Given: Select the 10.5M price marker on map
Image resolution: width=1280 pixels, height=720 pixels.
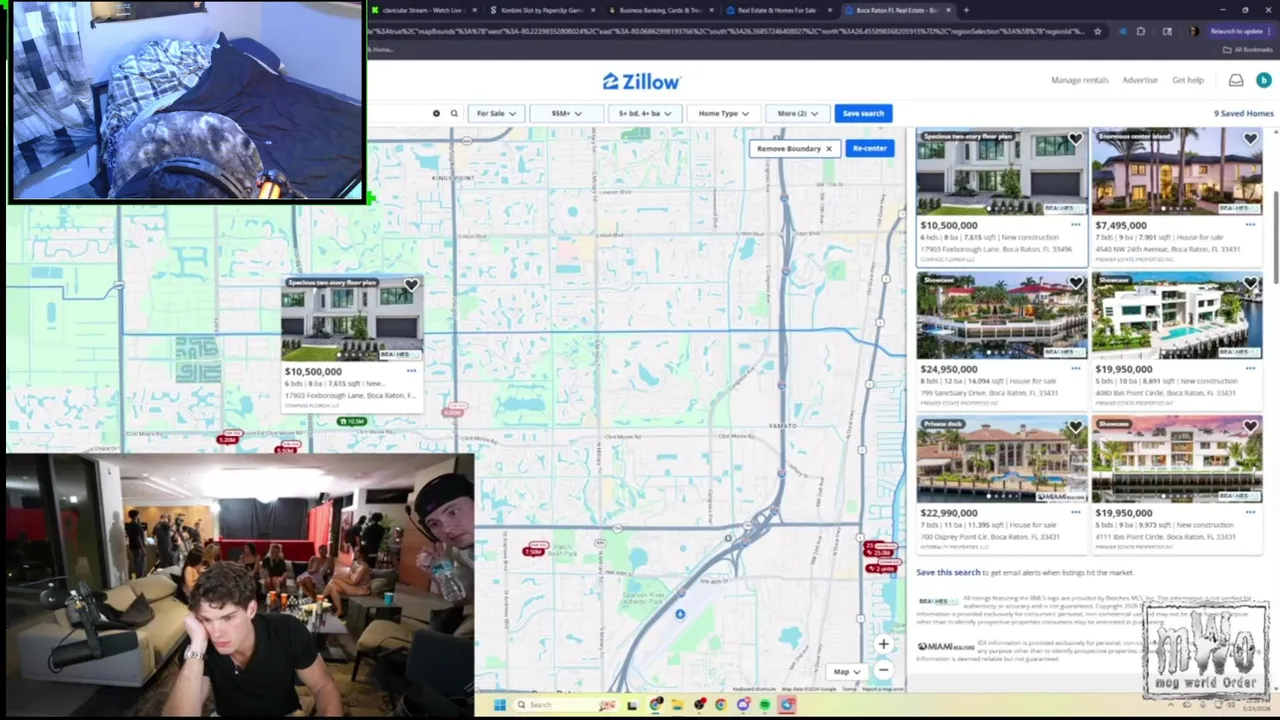Looking at the screenshot, I should click(x=352, y=422).
